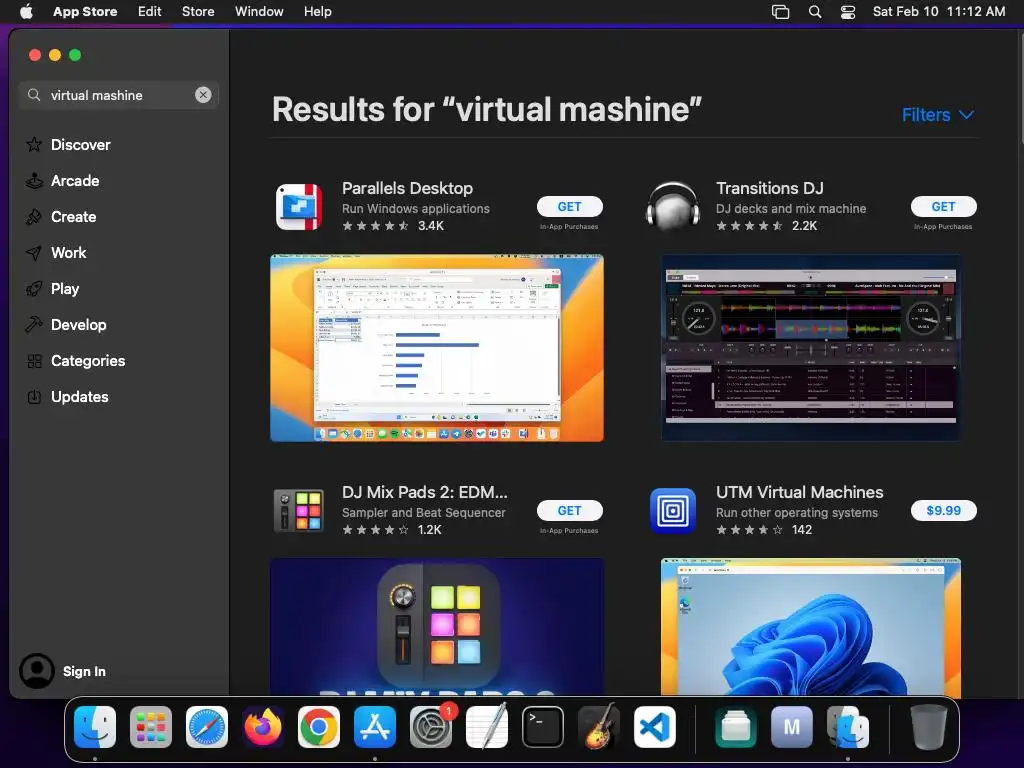Open the Apple menu
This screenshot has height=768, width=1024.
coord(26,11)
